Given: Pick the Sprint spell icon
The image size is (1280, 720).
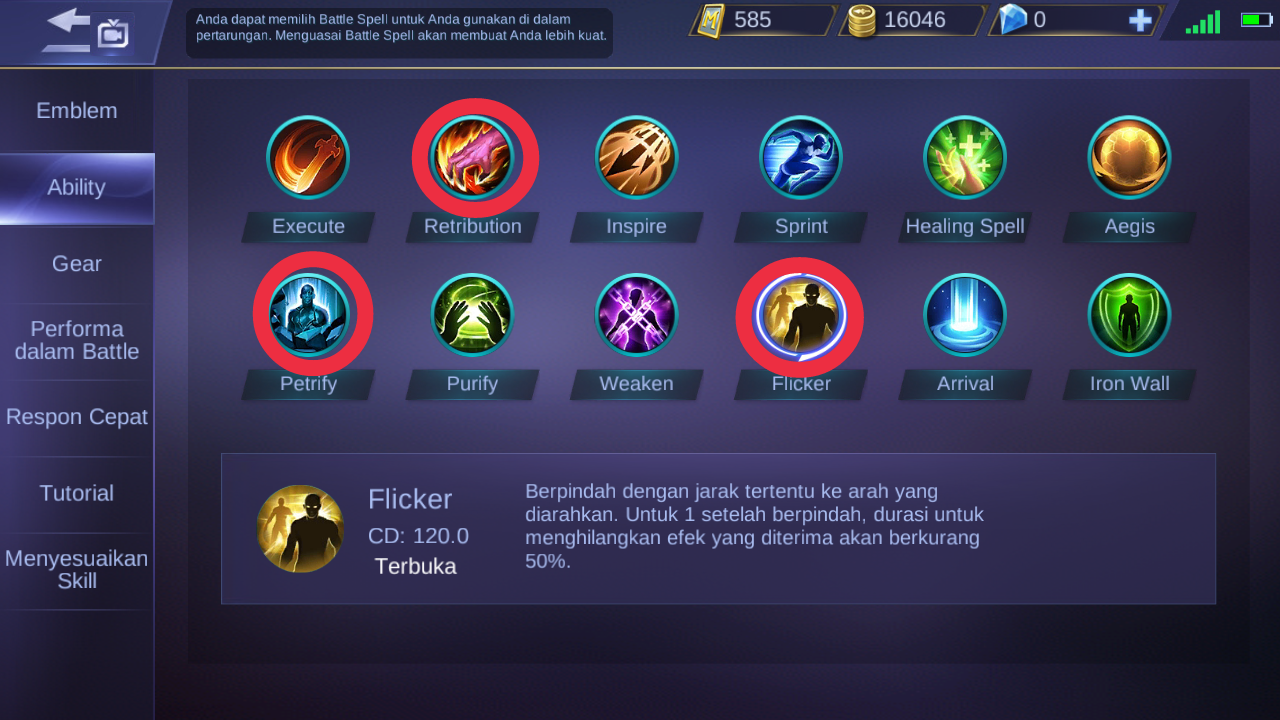Looking at the screenshot, I should 800,158.
